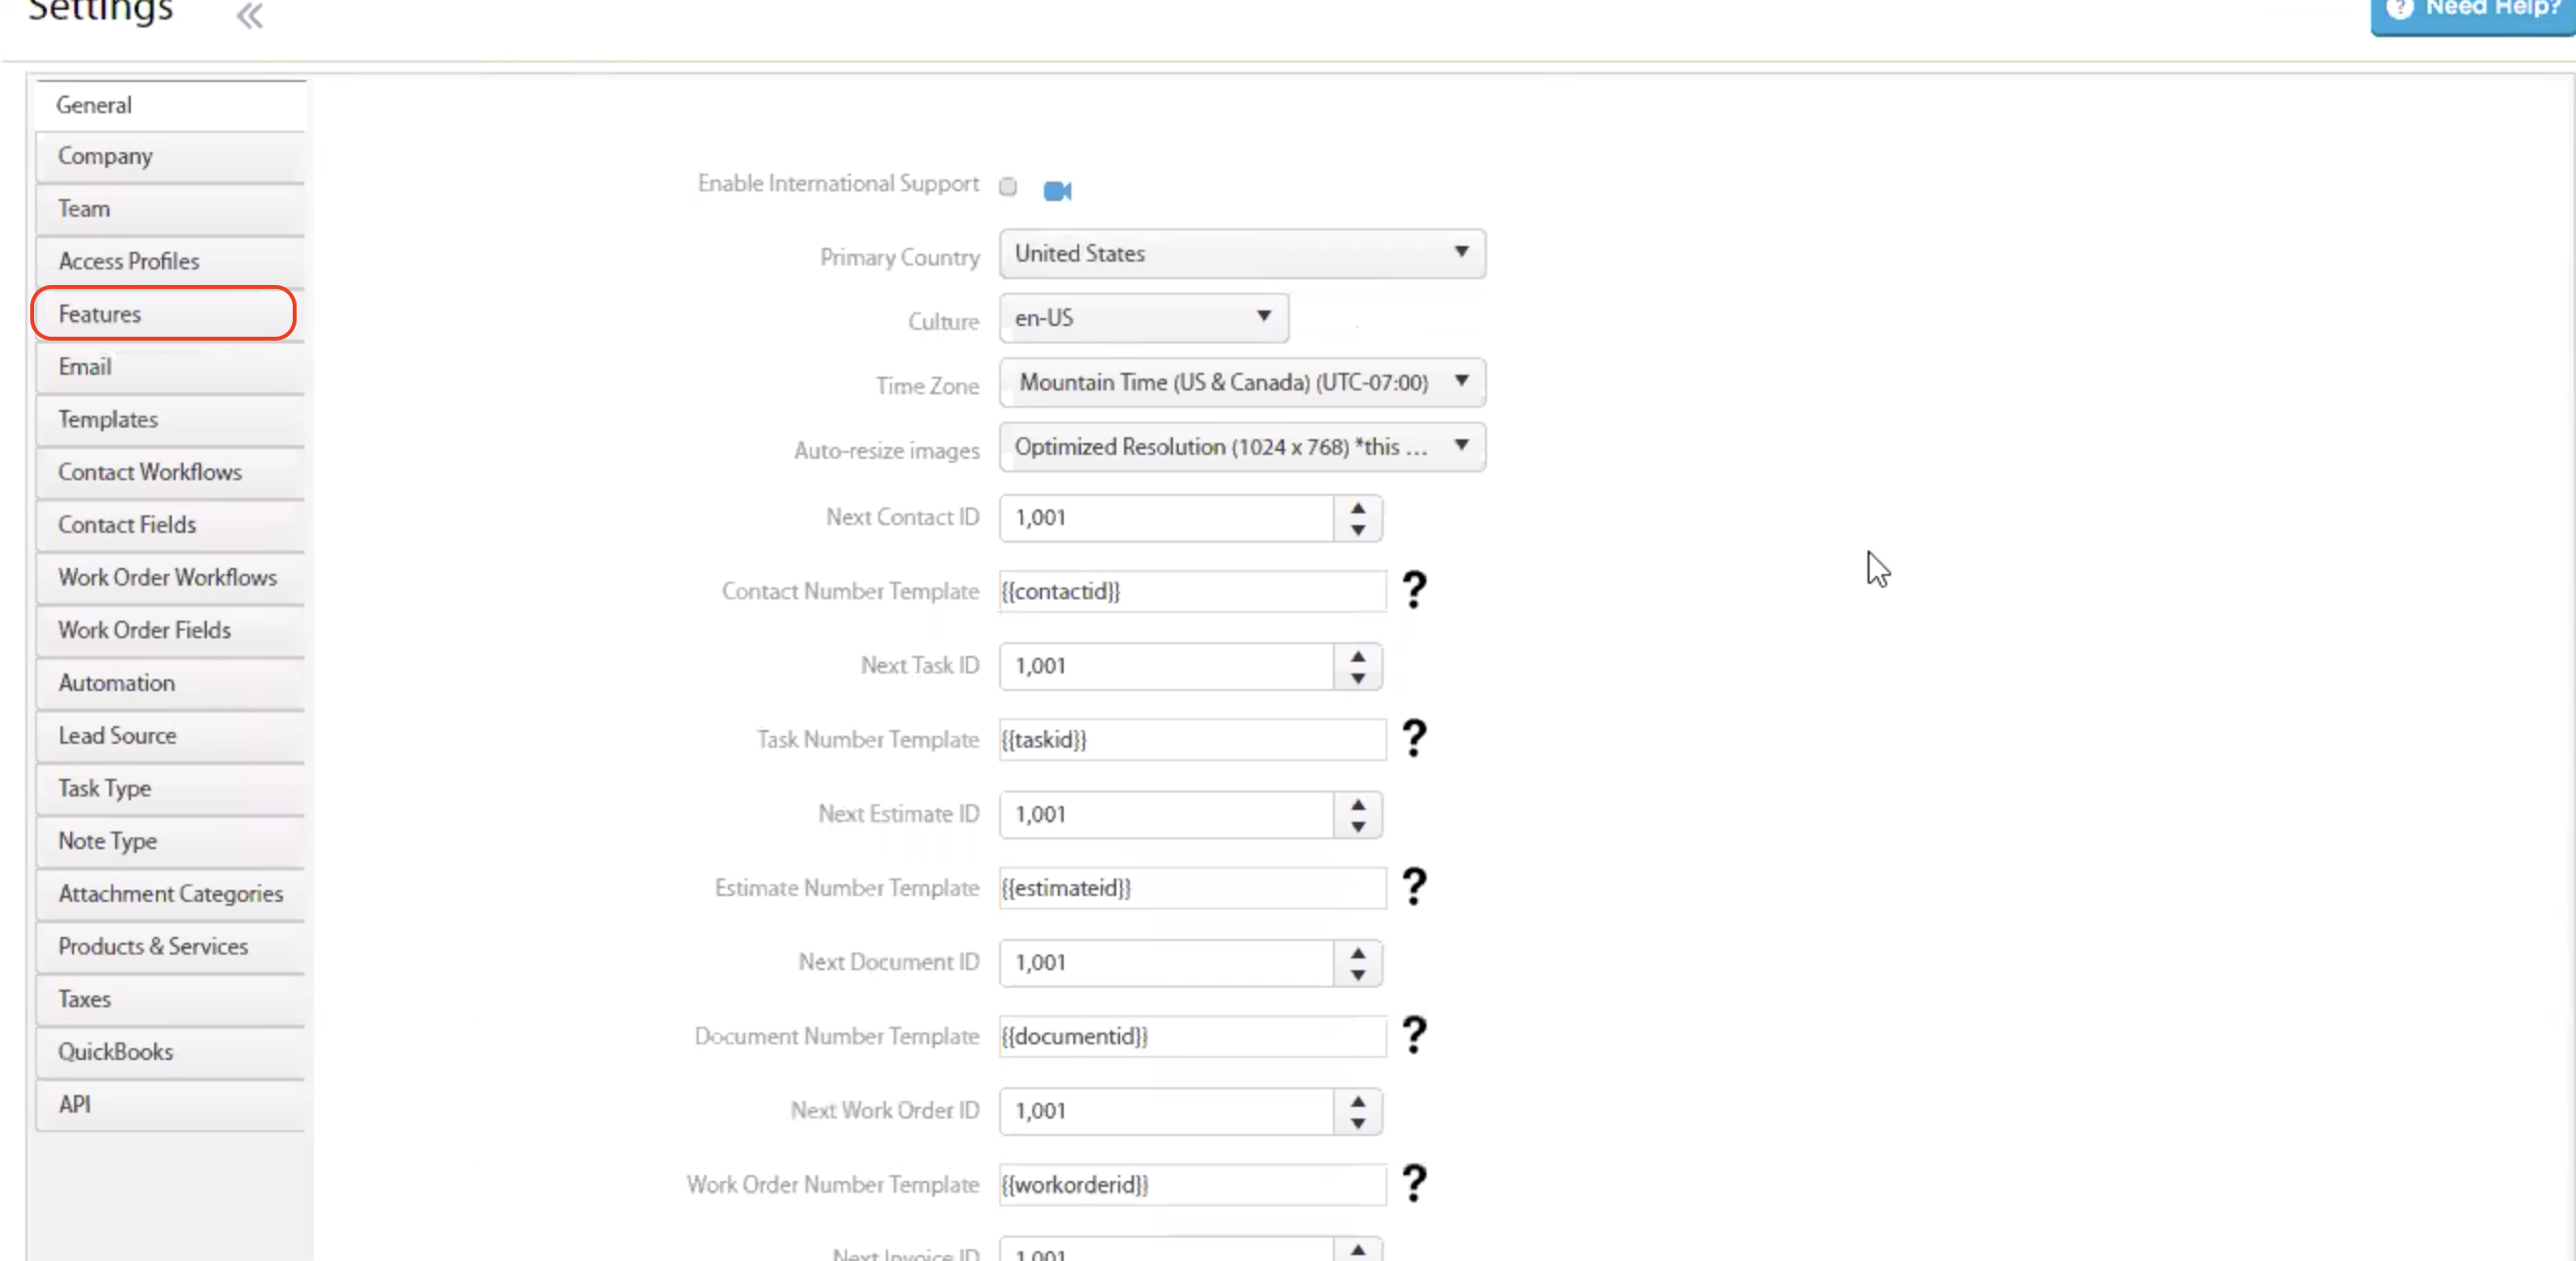Open the Note Type tab

tap(170, 841)
